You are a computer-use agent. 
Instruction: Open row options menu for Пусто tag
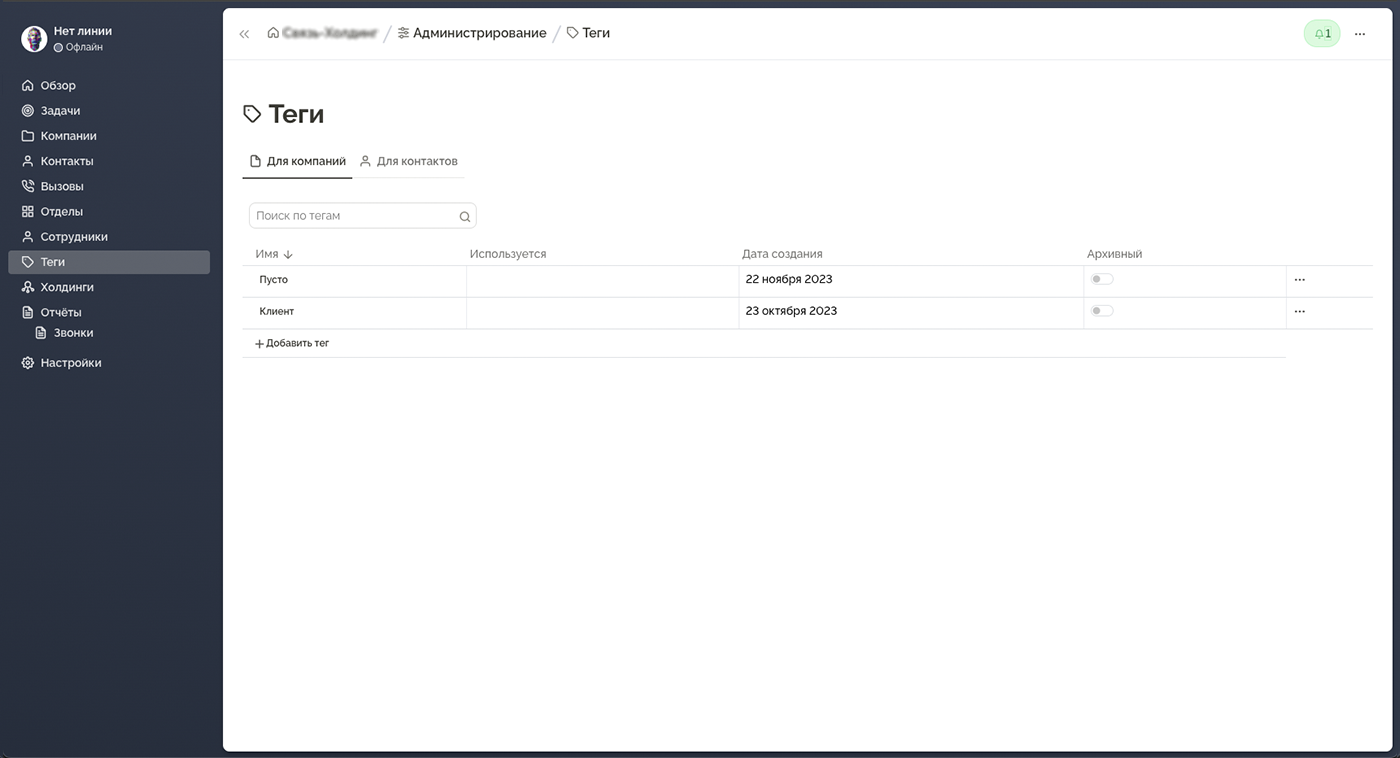[1299, 280]
